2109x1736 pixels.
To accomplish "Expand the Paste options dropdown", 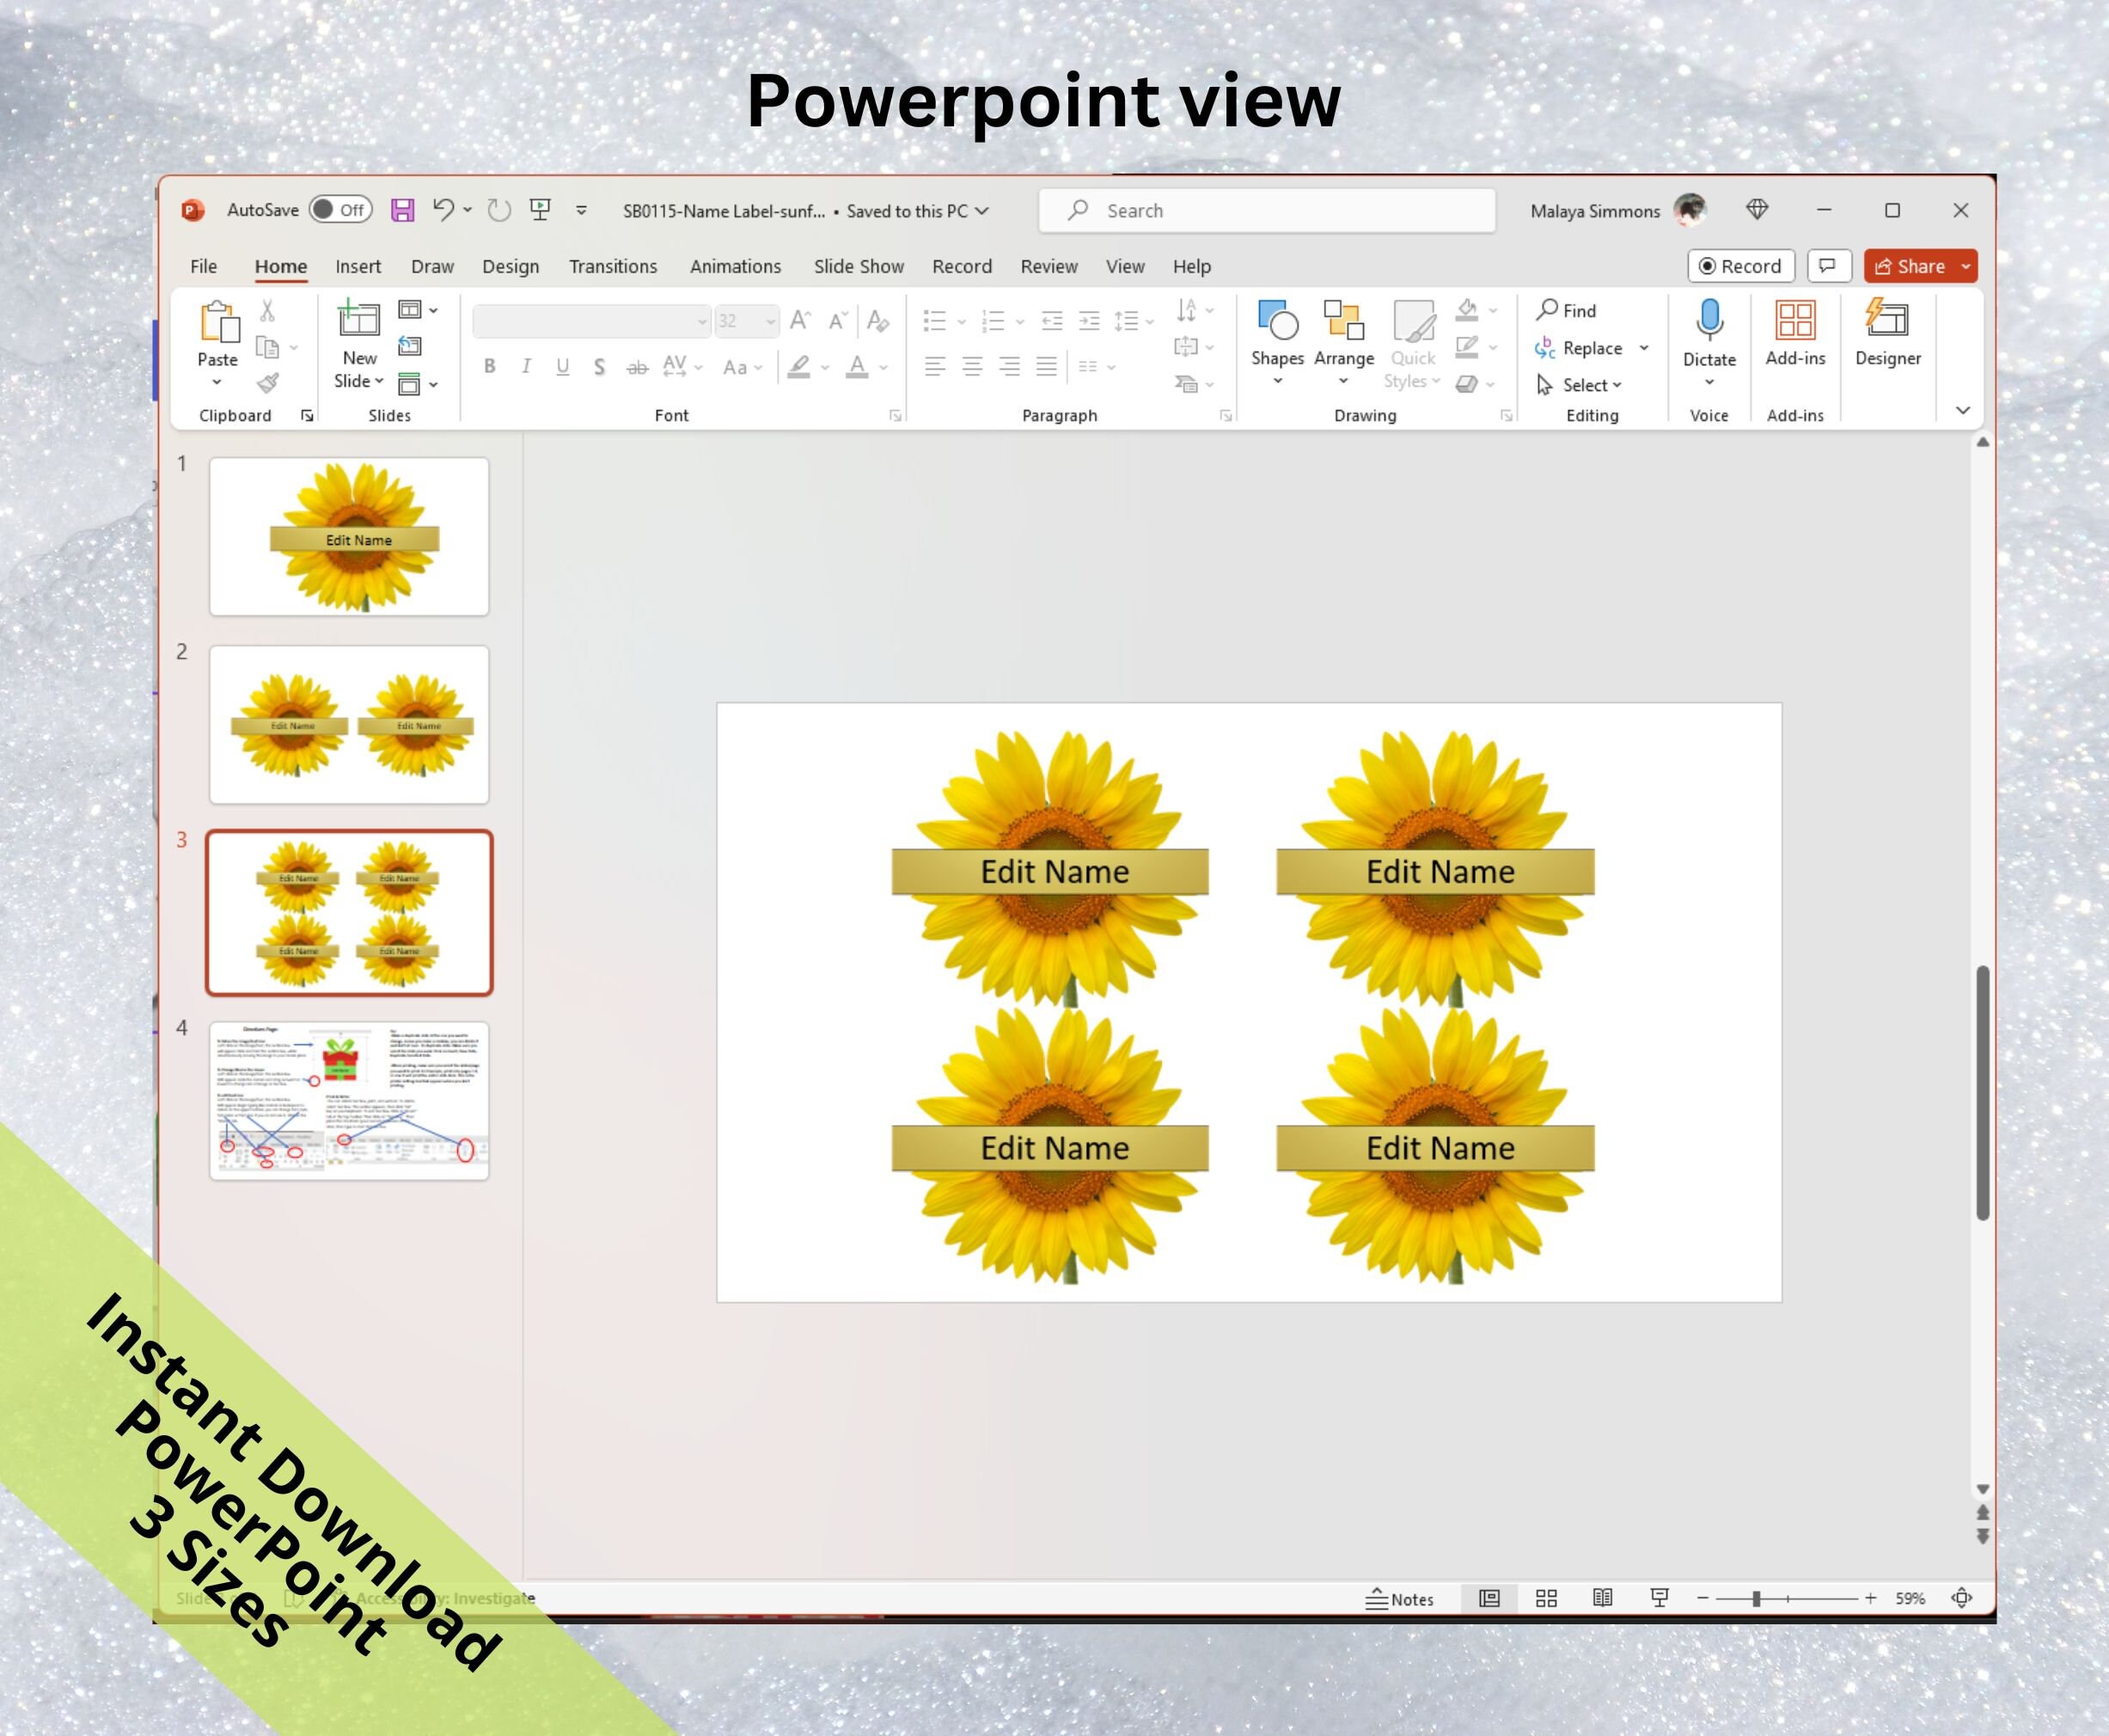I will pyautogui.click(x=218, y=384).
